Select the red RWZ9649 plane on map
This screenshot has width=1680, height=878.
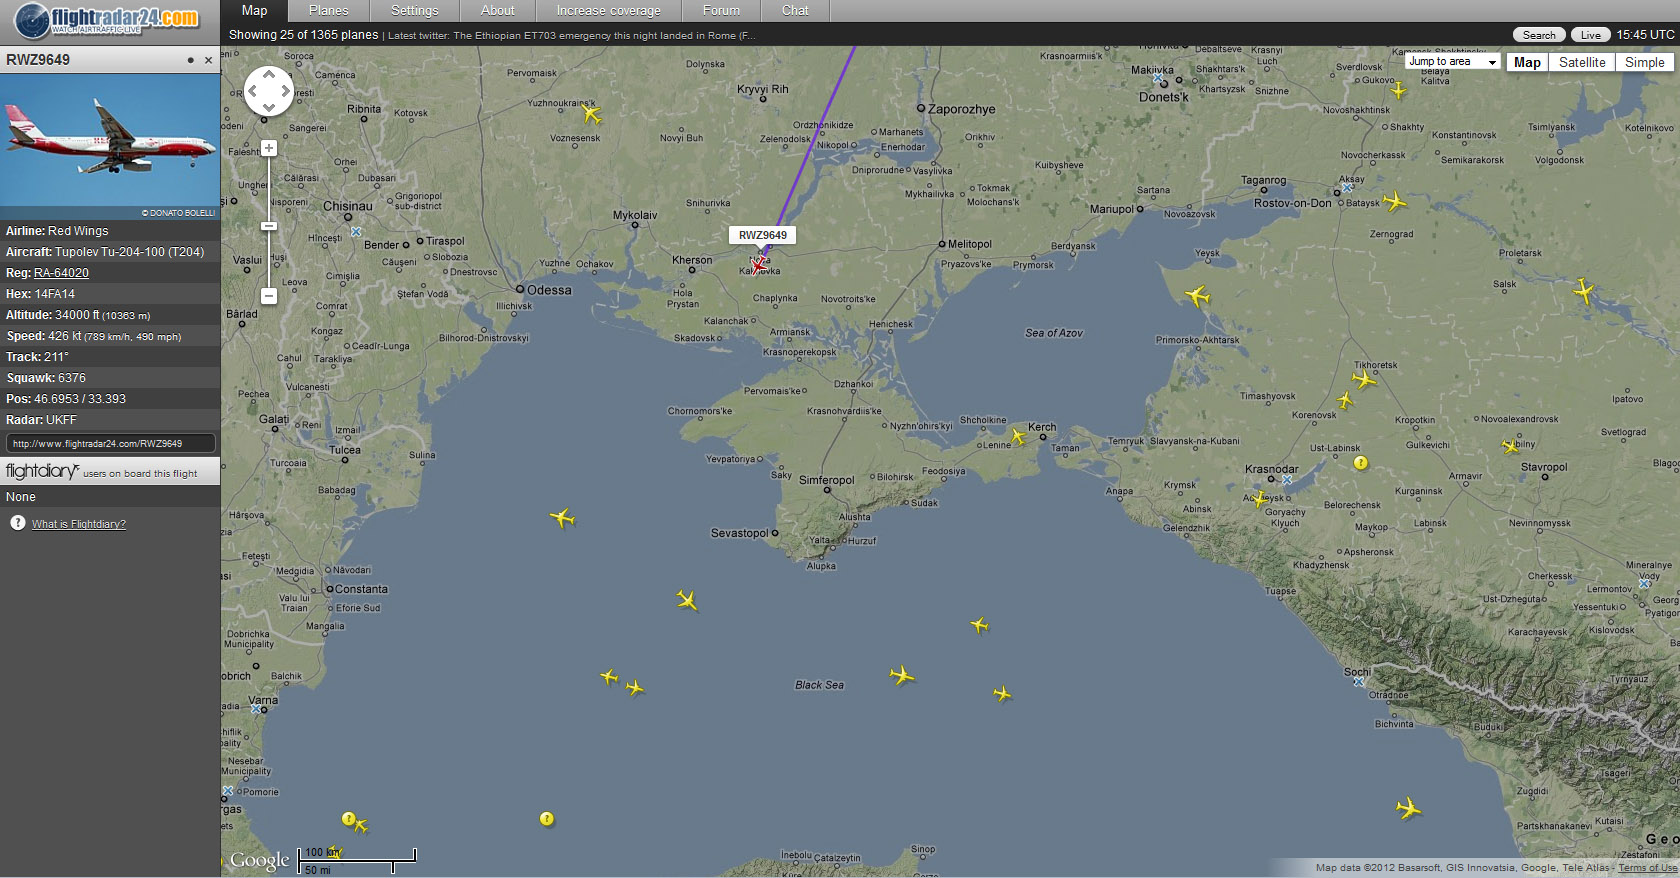point(758,265)
